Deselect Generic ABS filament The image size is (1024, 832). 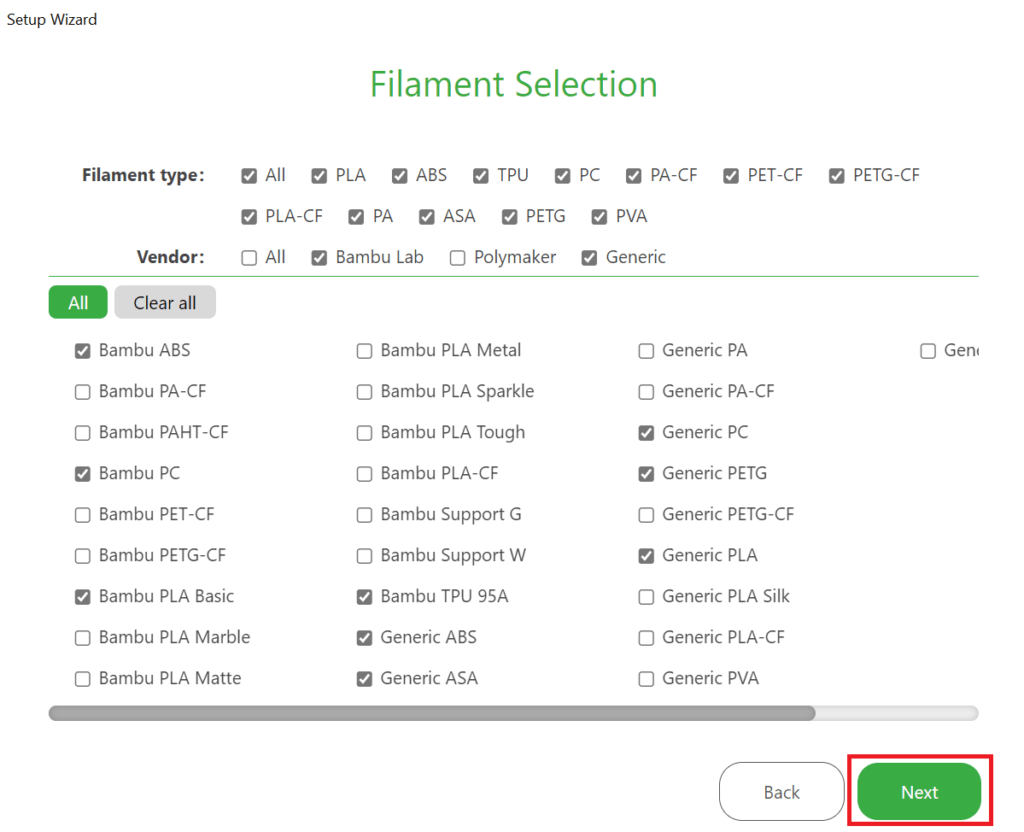click(364, 638)
